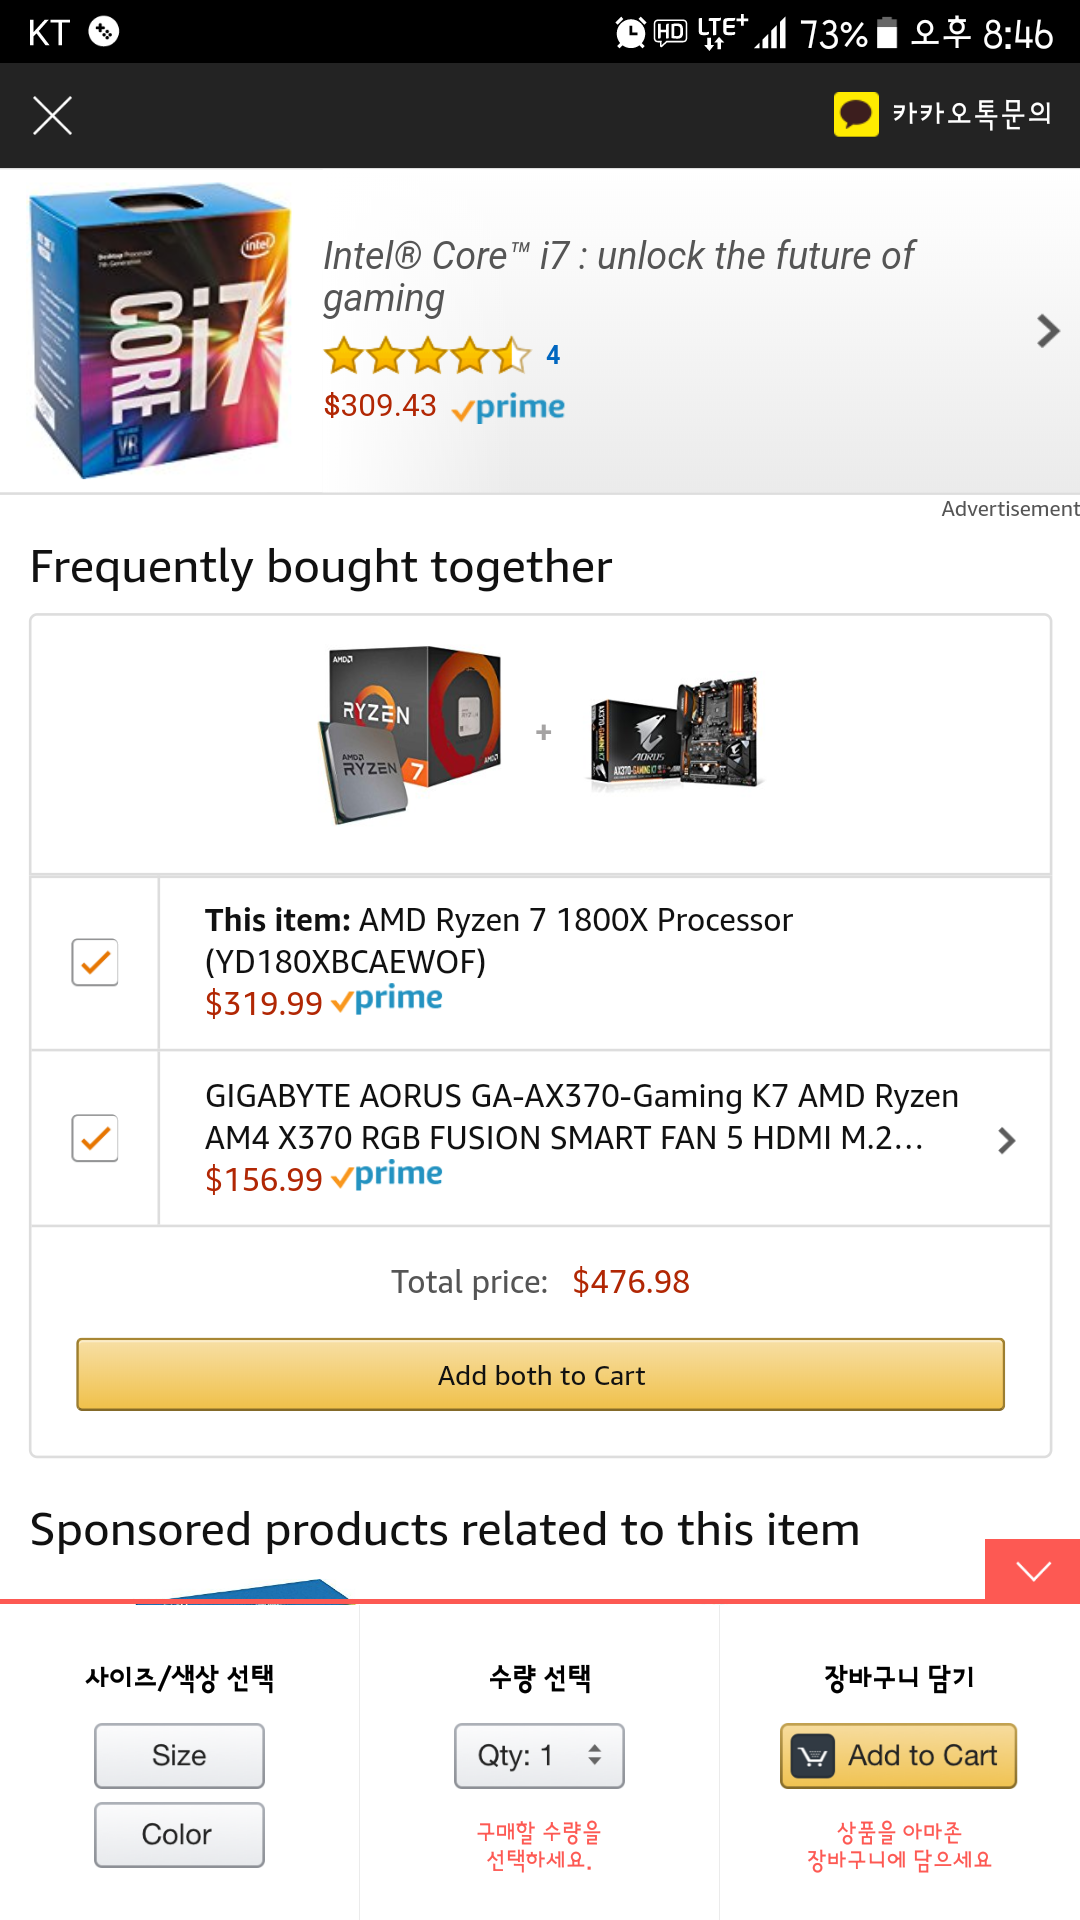Collapse the bottom panel with red arrow
This screenshot has width=1080, height=1920.
tap(1032, 1571)
